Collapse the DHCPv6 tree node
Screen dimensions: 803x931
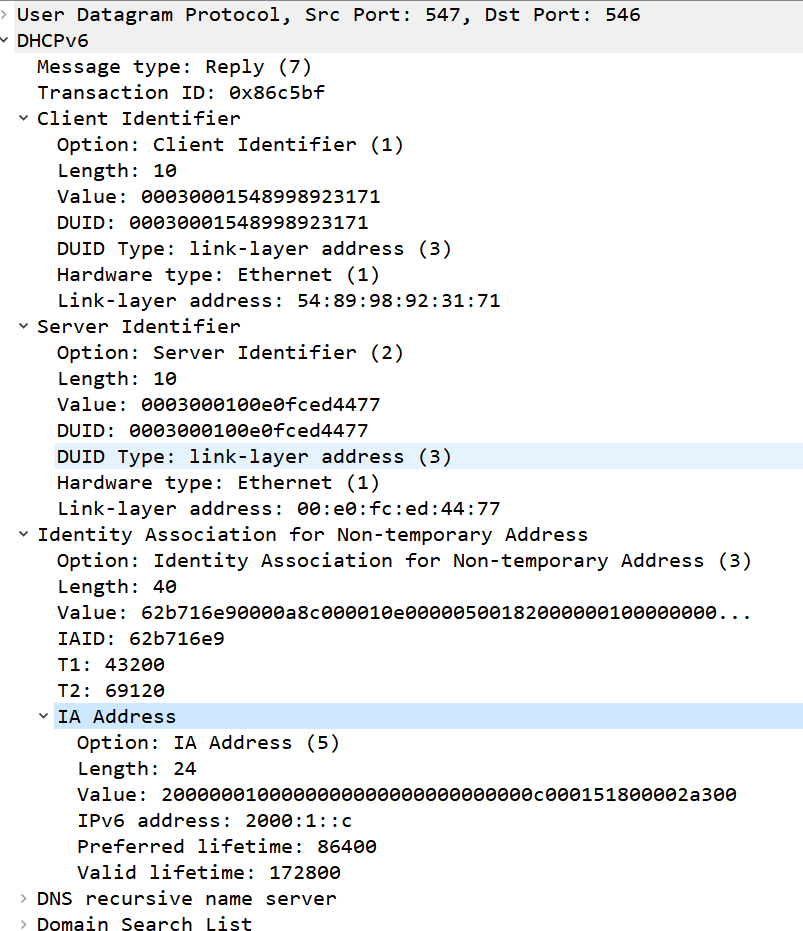click(4, 40)
